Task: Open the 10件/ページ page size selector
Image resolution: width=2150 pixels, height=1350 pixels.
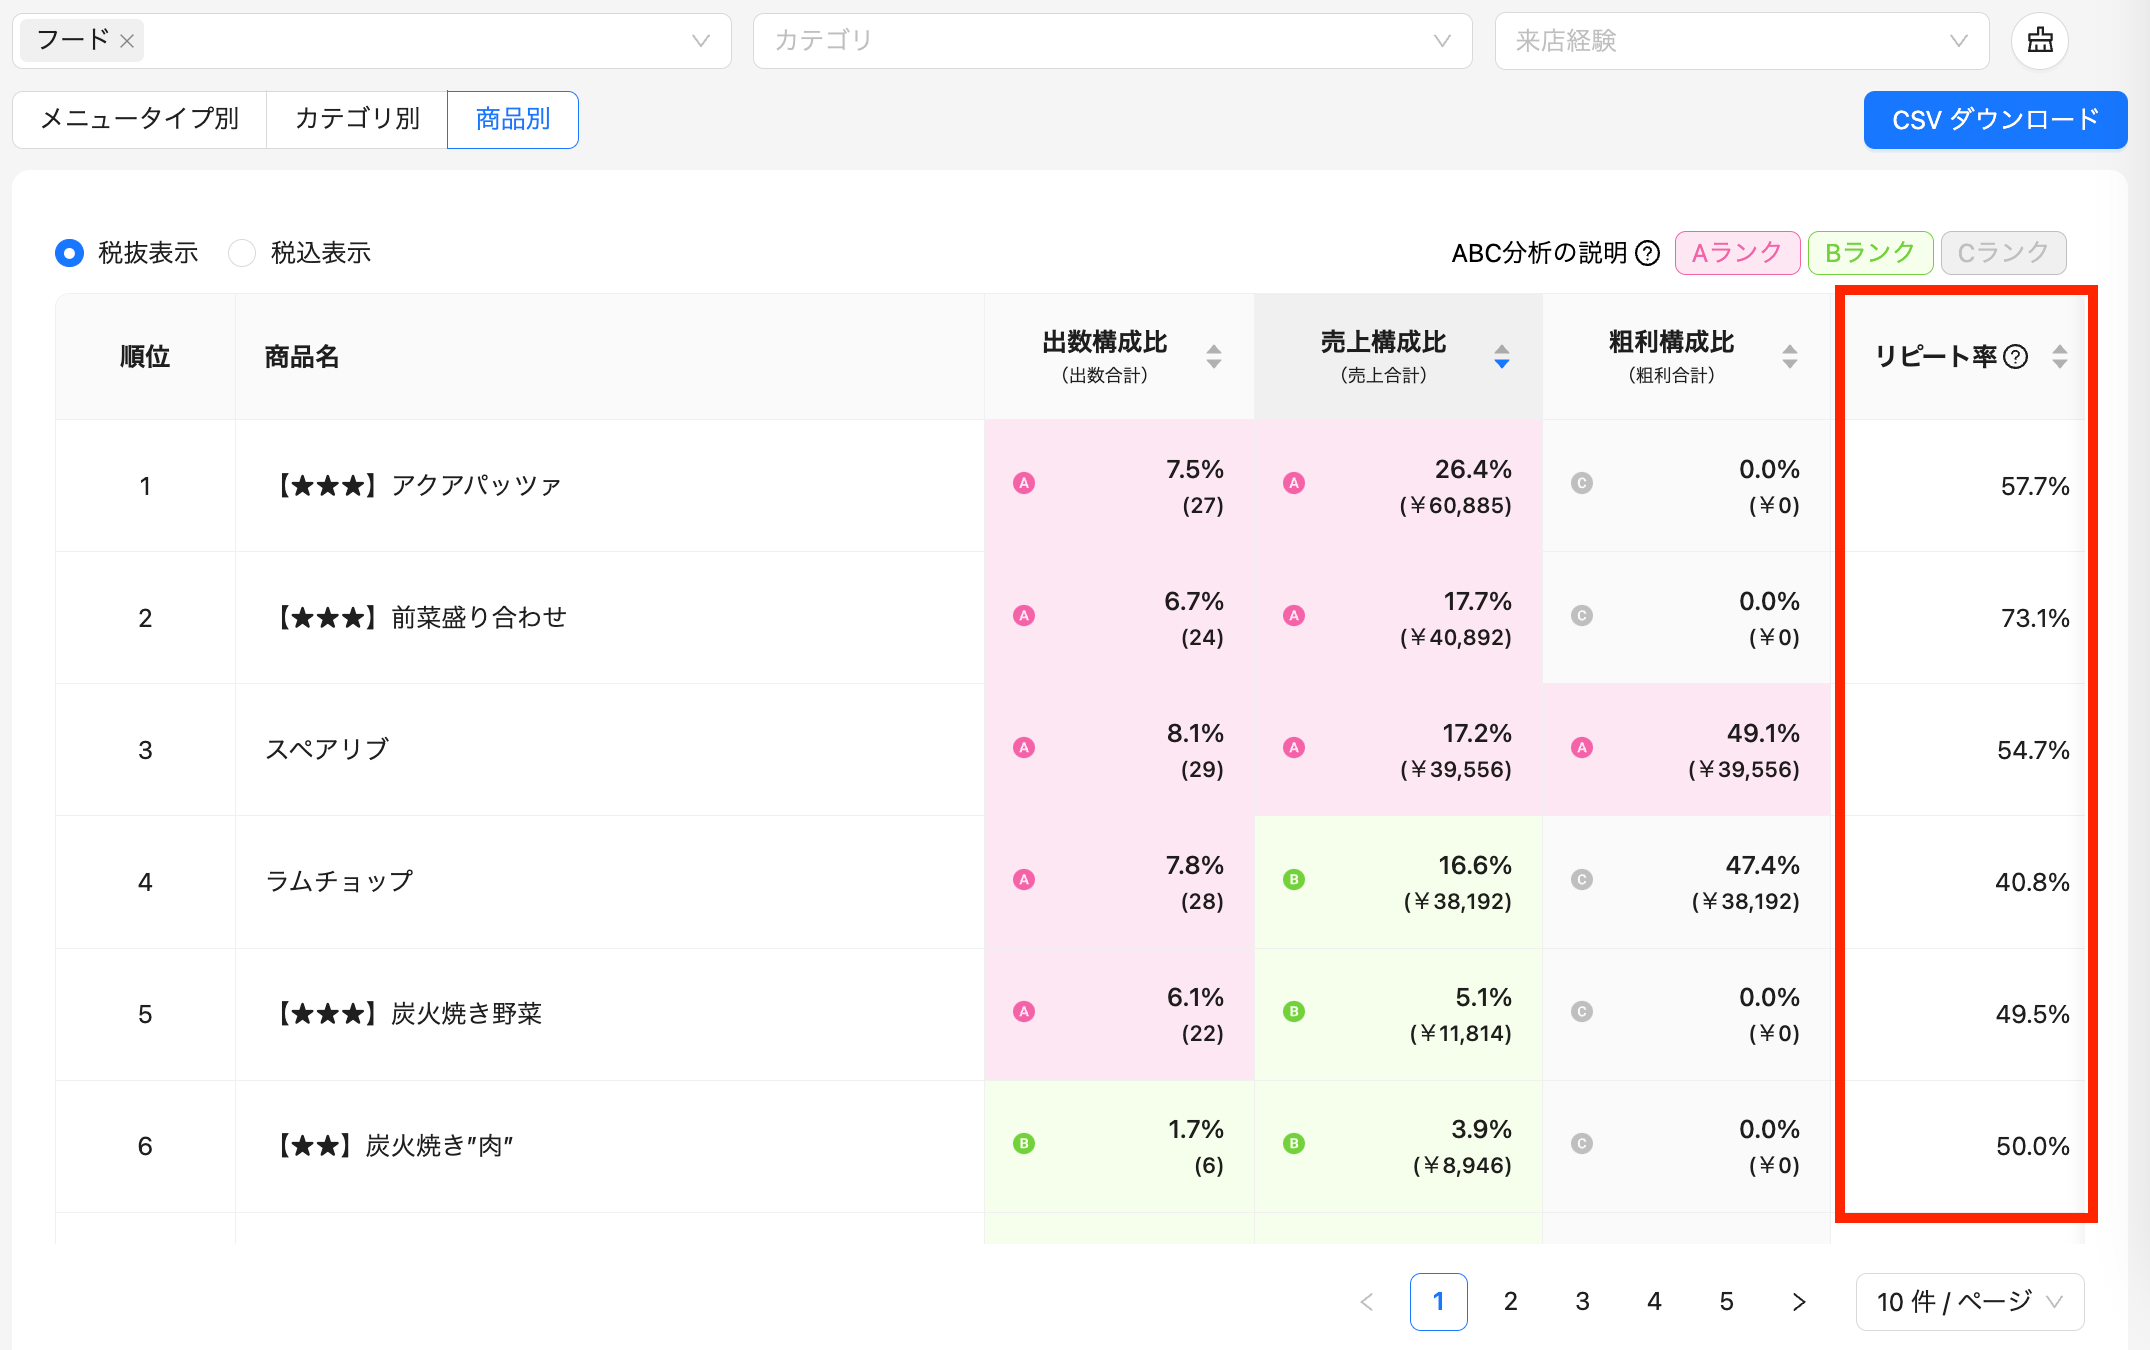Action: [1969, 1302]
